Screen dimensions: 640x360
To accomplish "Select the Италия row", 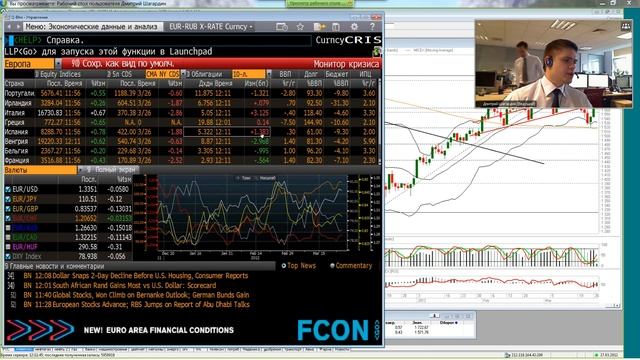I will coord(191,113).
